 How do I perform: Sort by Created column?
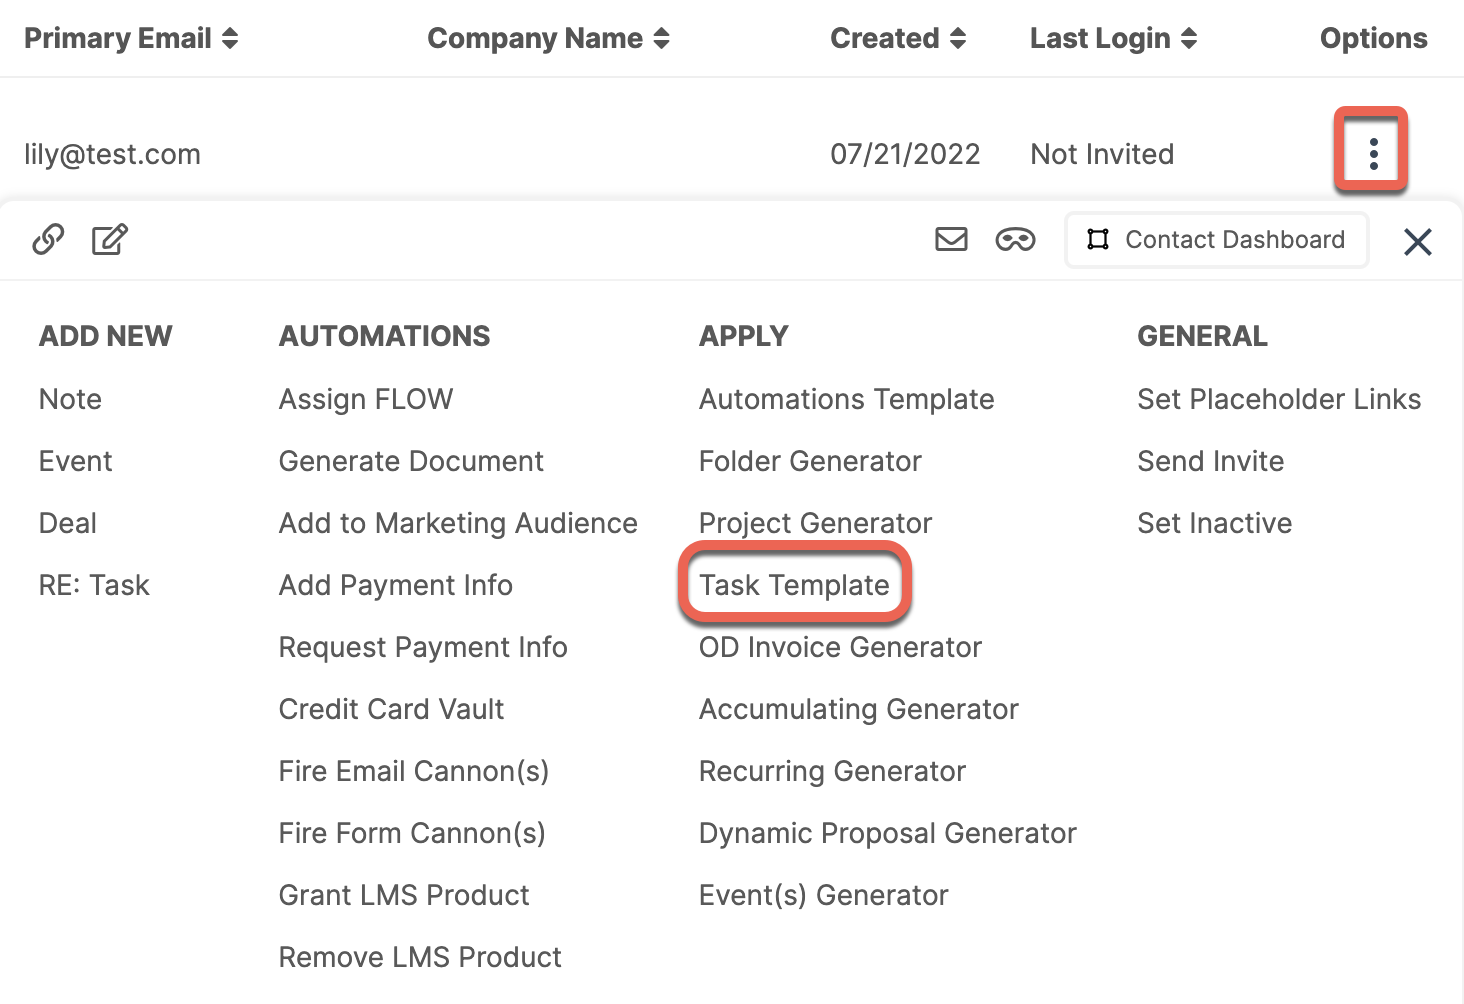898,38
